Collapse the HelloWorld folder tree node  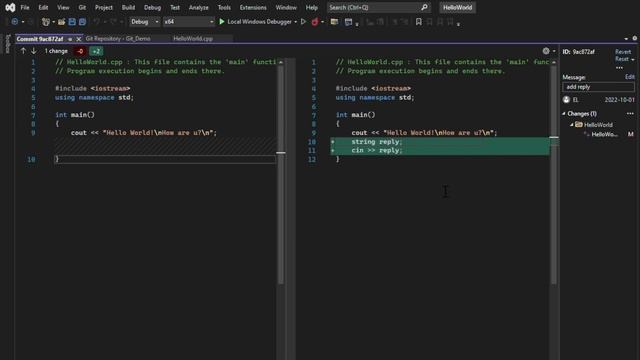click(572, 124)
